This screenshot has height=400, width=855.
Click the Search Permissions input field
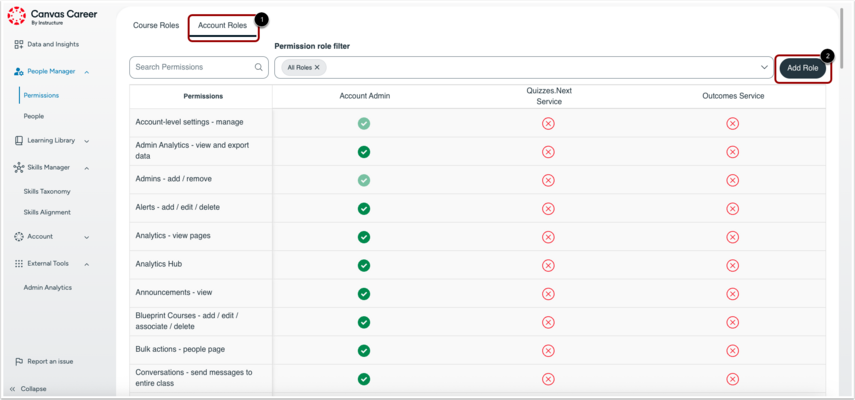[199, 68]
